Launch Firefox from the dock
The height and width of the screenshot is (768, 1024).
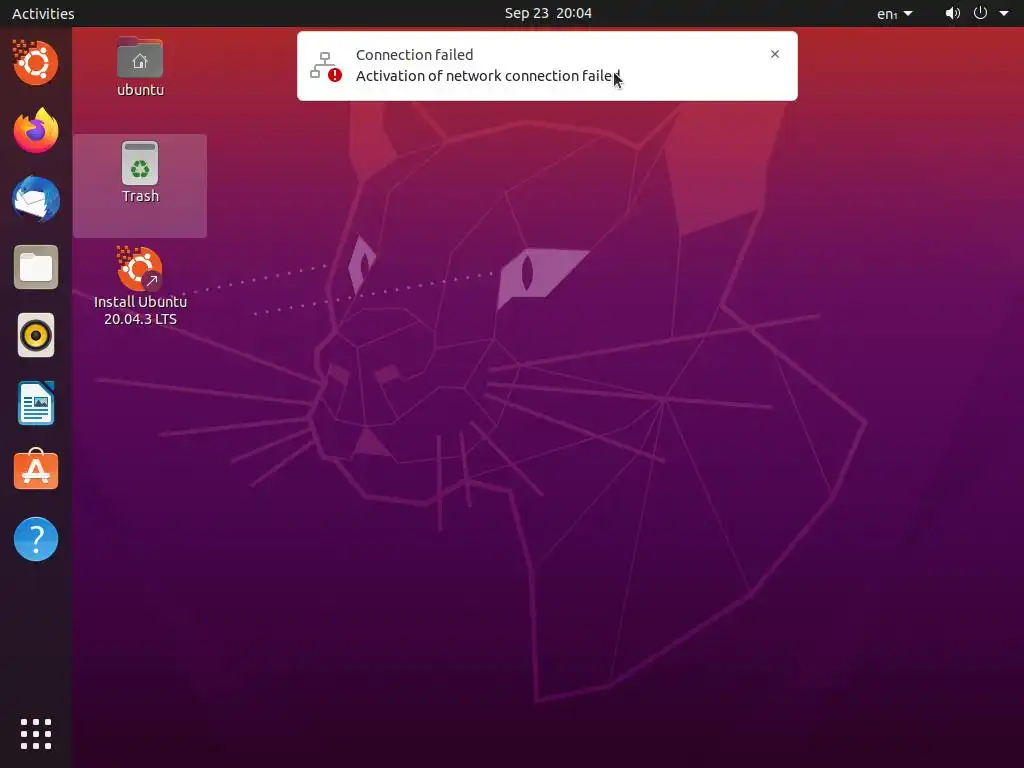(x=36, y=131)
